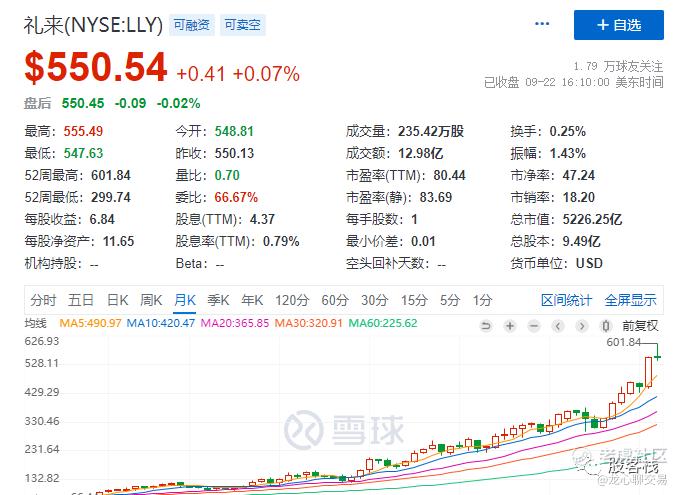The height and width of the screenshot is (495, 680).
Task: Switch to 1分 chart tab
Action: pyautogui.click(x=482, y=300)
